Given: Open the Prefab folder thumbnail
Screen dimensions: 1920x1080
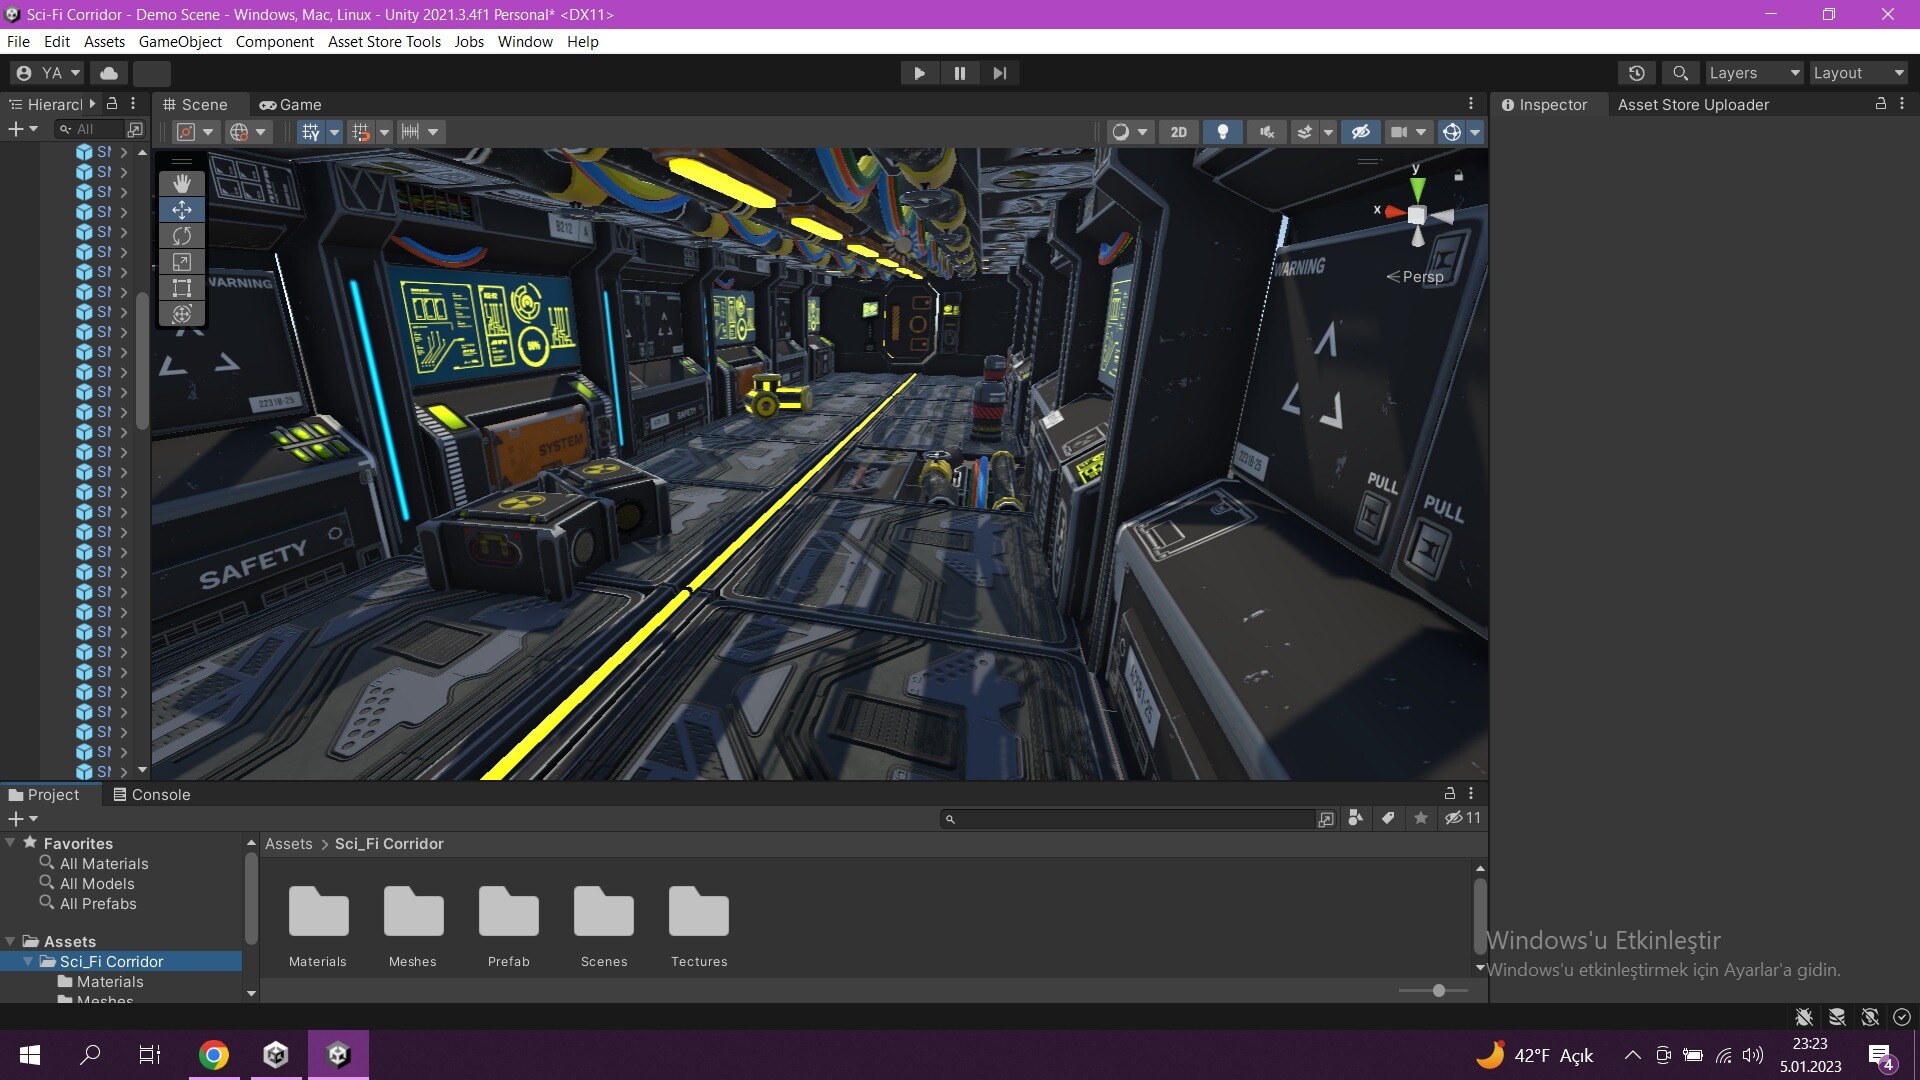Looking at the screenshot, I should (508, 913).
